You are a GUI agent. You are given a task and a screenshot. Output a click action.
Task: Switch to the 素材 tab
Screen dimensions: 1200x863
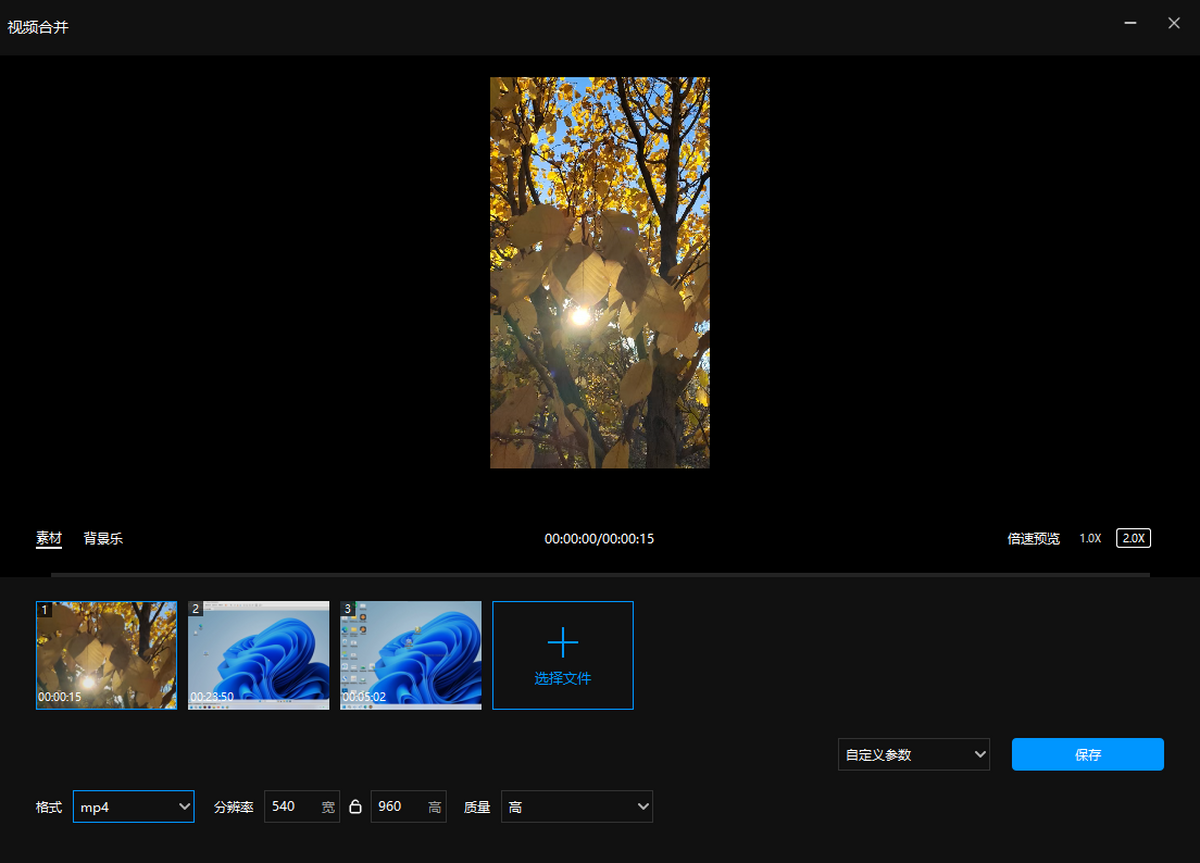[x=49, y=538]
